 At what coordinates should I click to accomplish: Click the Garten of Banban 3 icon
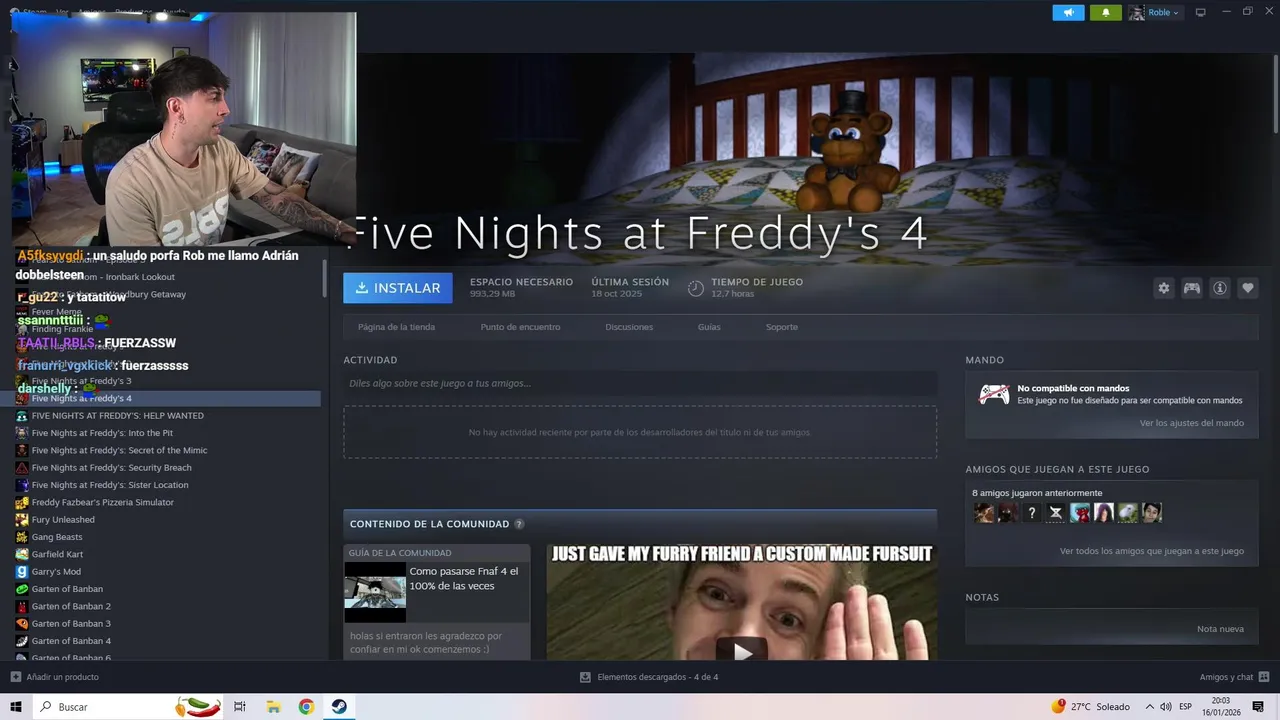point(22,623)
